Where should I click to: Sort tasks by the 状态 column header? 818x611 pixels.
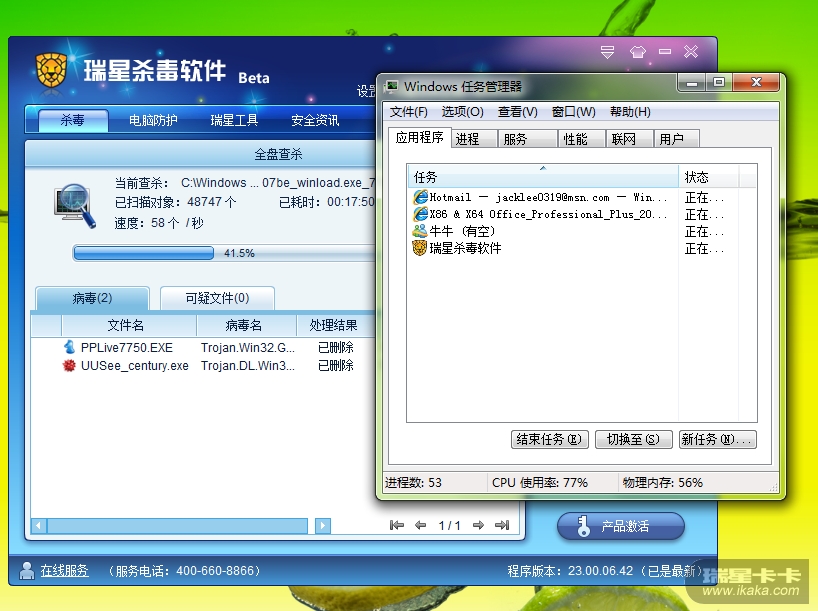pyautogui.click(x=708, y=177)
